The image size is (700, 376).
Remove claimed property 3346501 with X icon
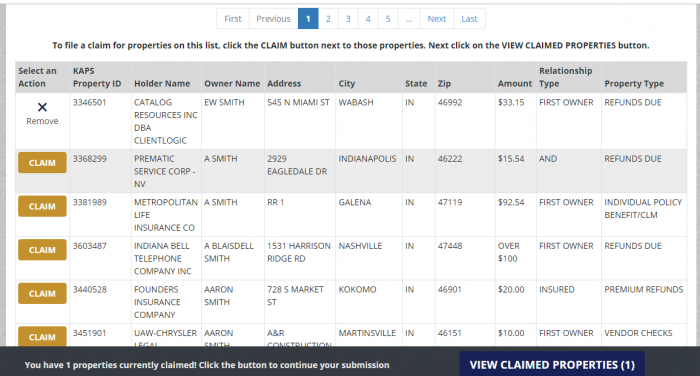click(42, 113)
